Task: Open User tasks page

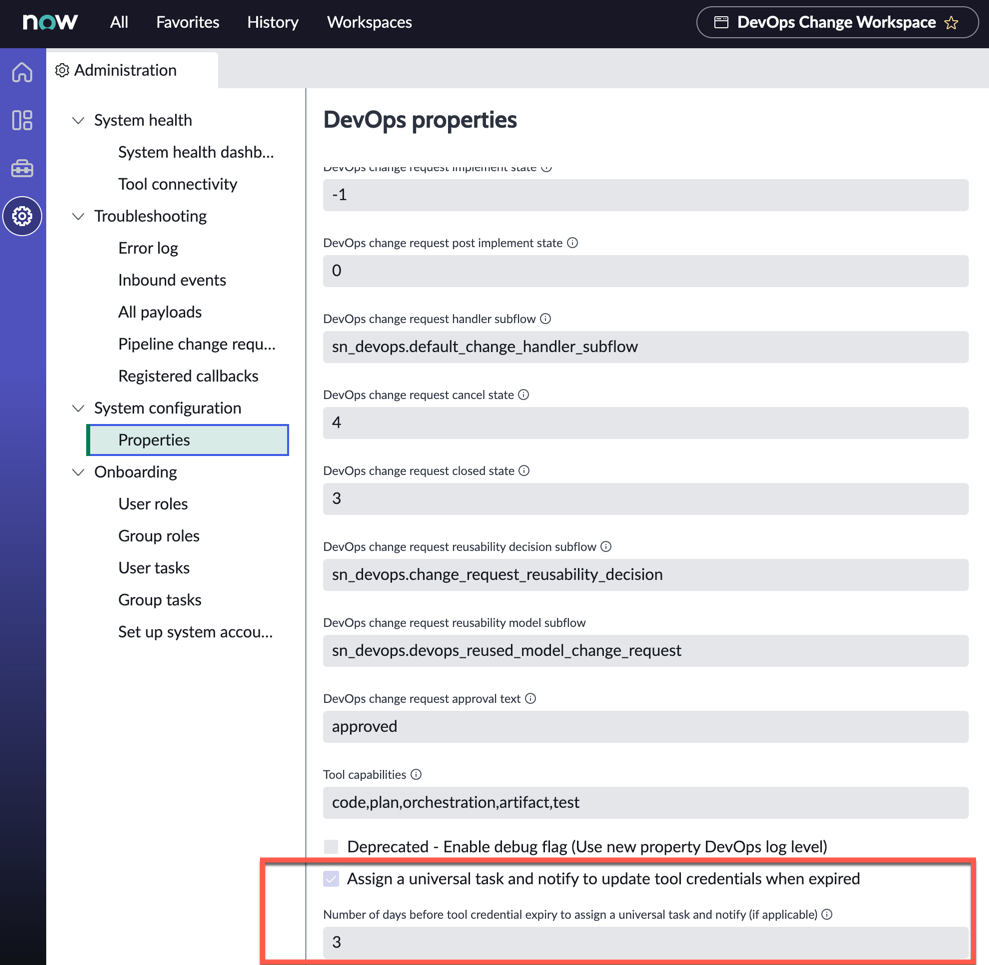Action: coord(154,568)
